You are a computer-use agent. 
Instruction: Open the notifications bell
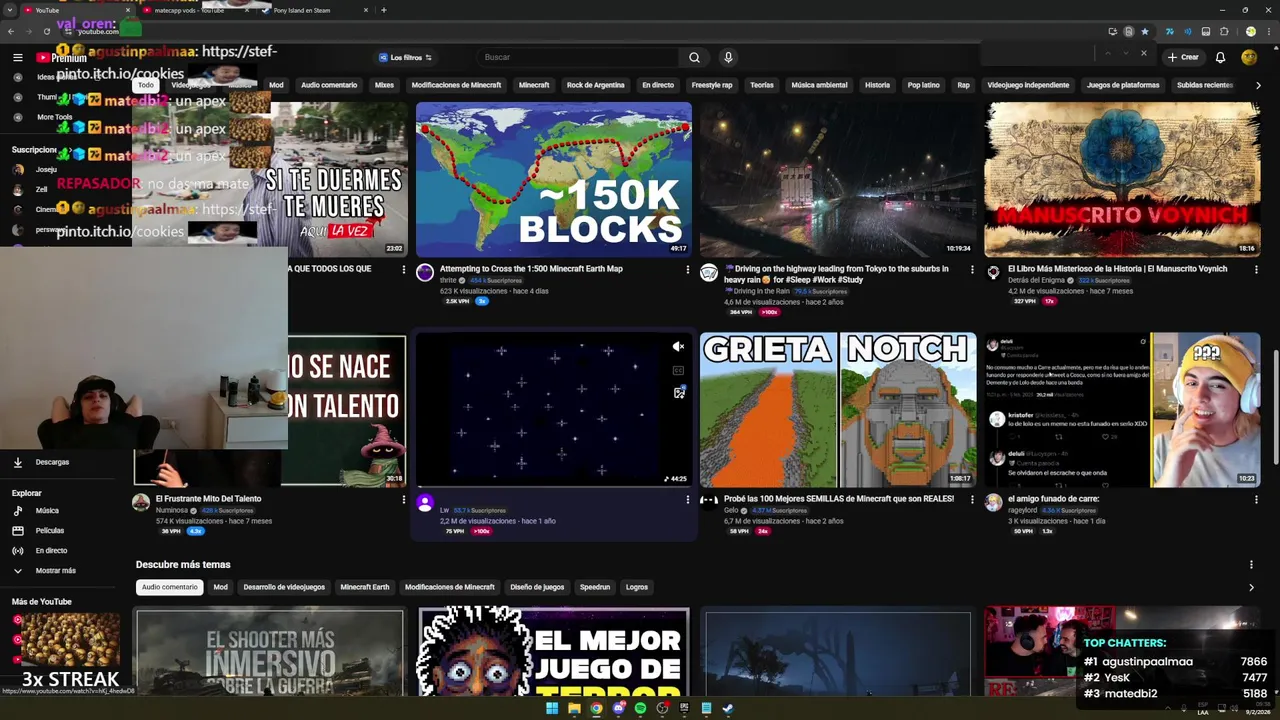(1220, 57)
